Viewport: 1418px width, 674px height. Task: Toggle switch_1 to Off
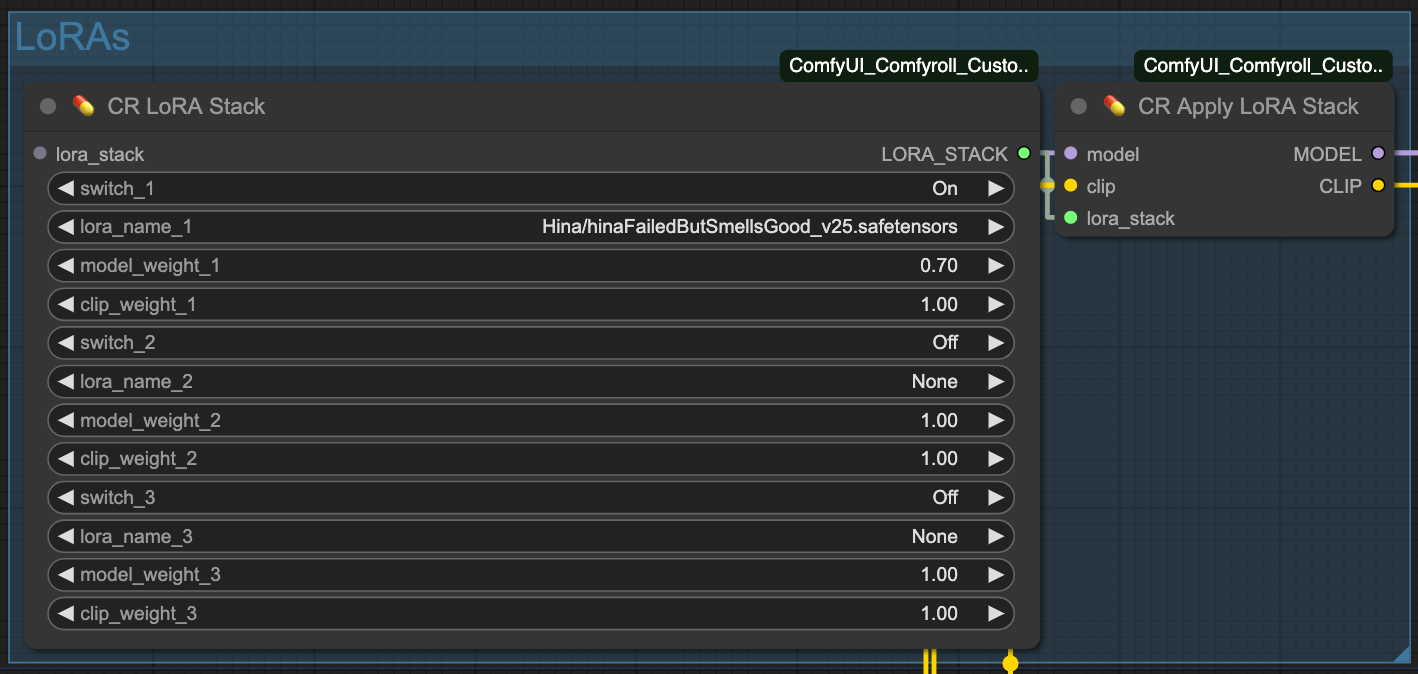[x=531, y=188]
